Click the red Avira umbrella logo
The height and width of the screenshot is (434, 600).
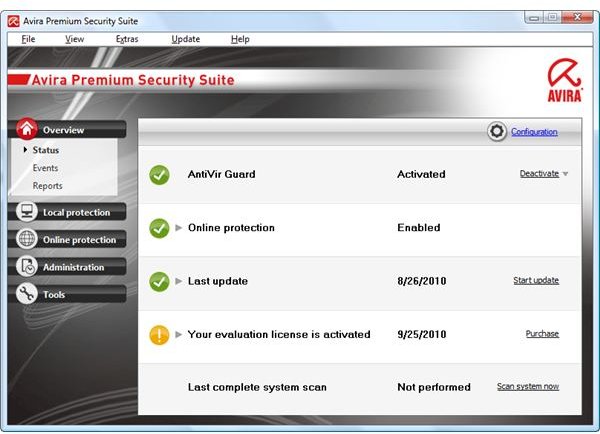[564, 80]
